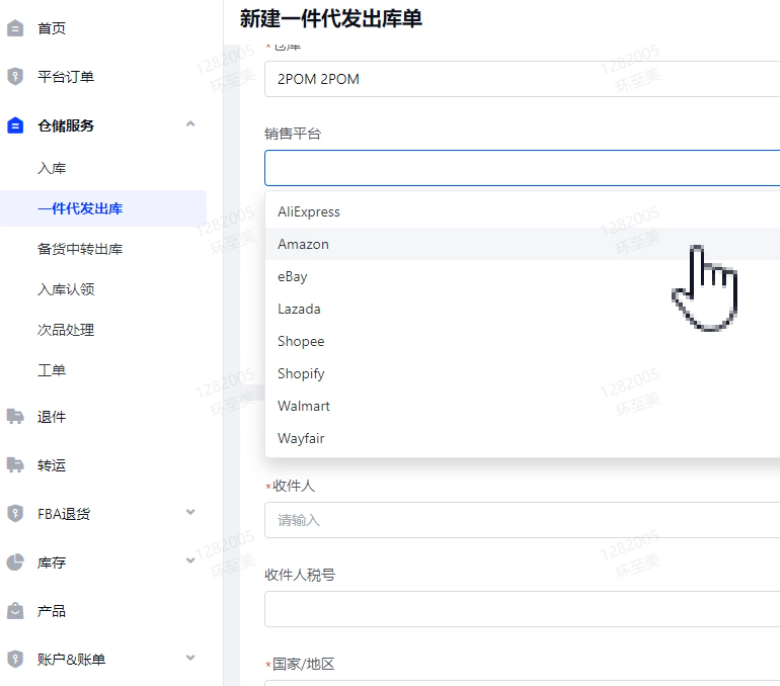Go to 工单 submenu

[51, 370]
